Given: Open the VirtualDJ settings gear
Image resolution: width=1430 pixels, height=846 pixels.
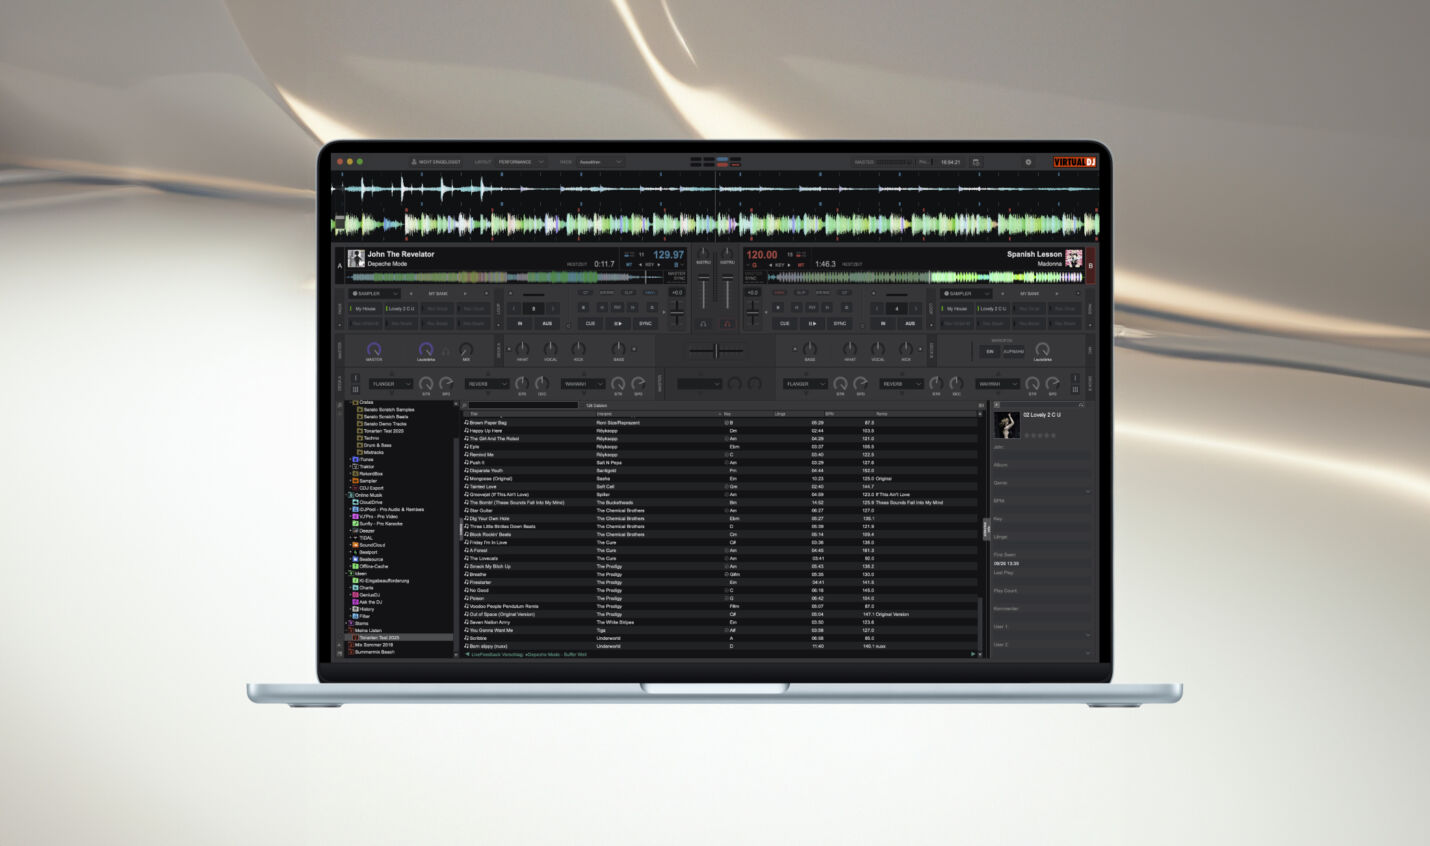Looking at the screenshot, I should [x=1029, y=162].
